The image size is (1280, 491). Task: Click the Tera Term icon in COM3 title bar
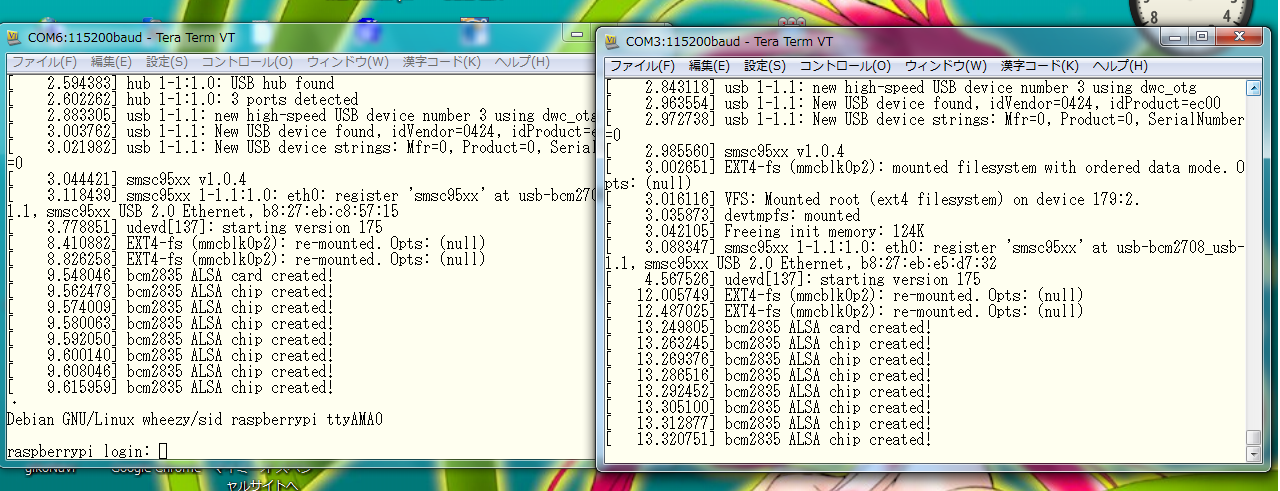click(612, 42)
